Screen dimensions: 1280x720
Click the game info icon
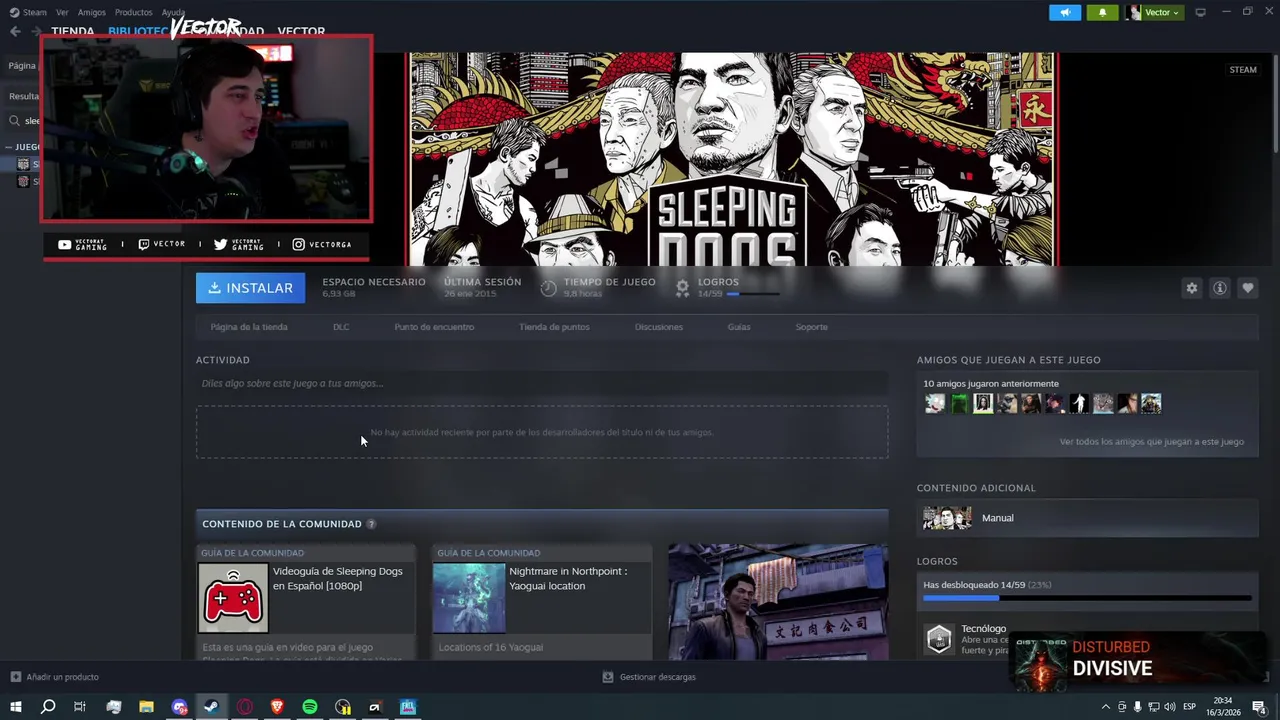pos(1219,288)
